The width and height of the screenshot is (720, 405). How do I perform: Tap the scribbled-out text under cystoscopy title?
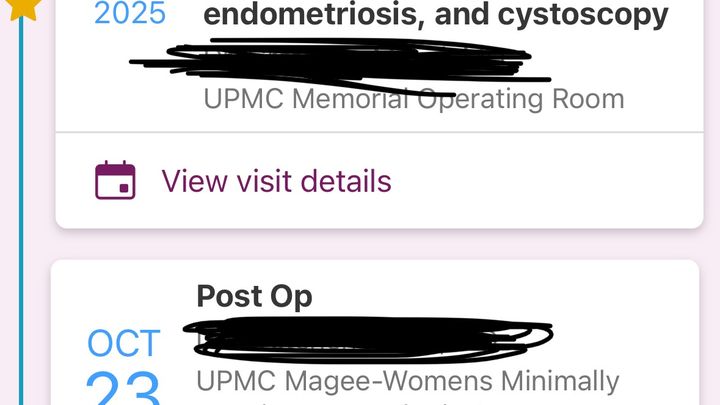[x=340, y=64]
